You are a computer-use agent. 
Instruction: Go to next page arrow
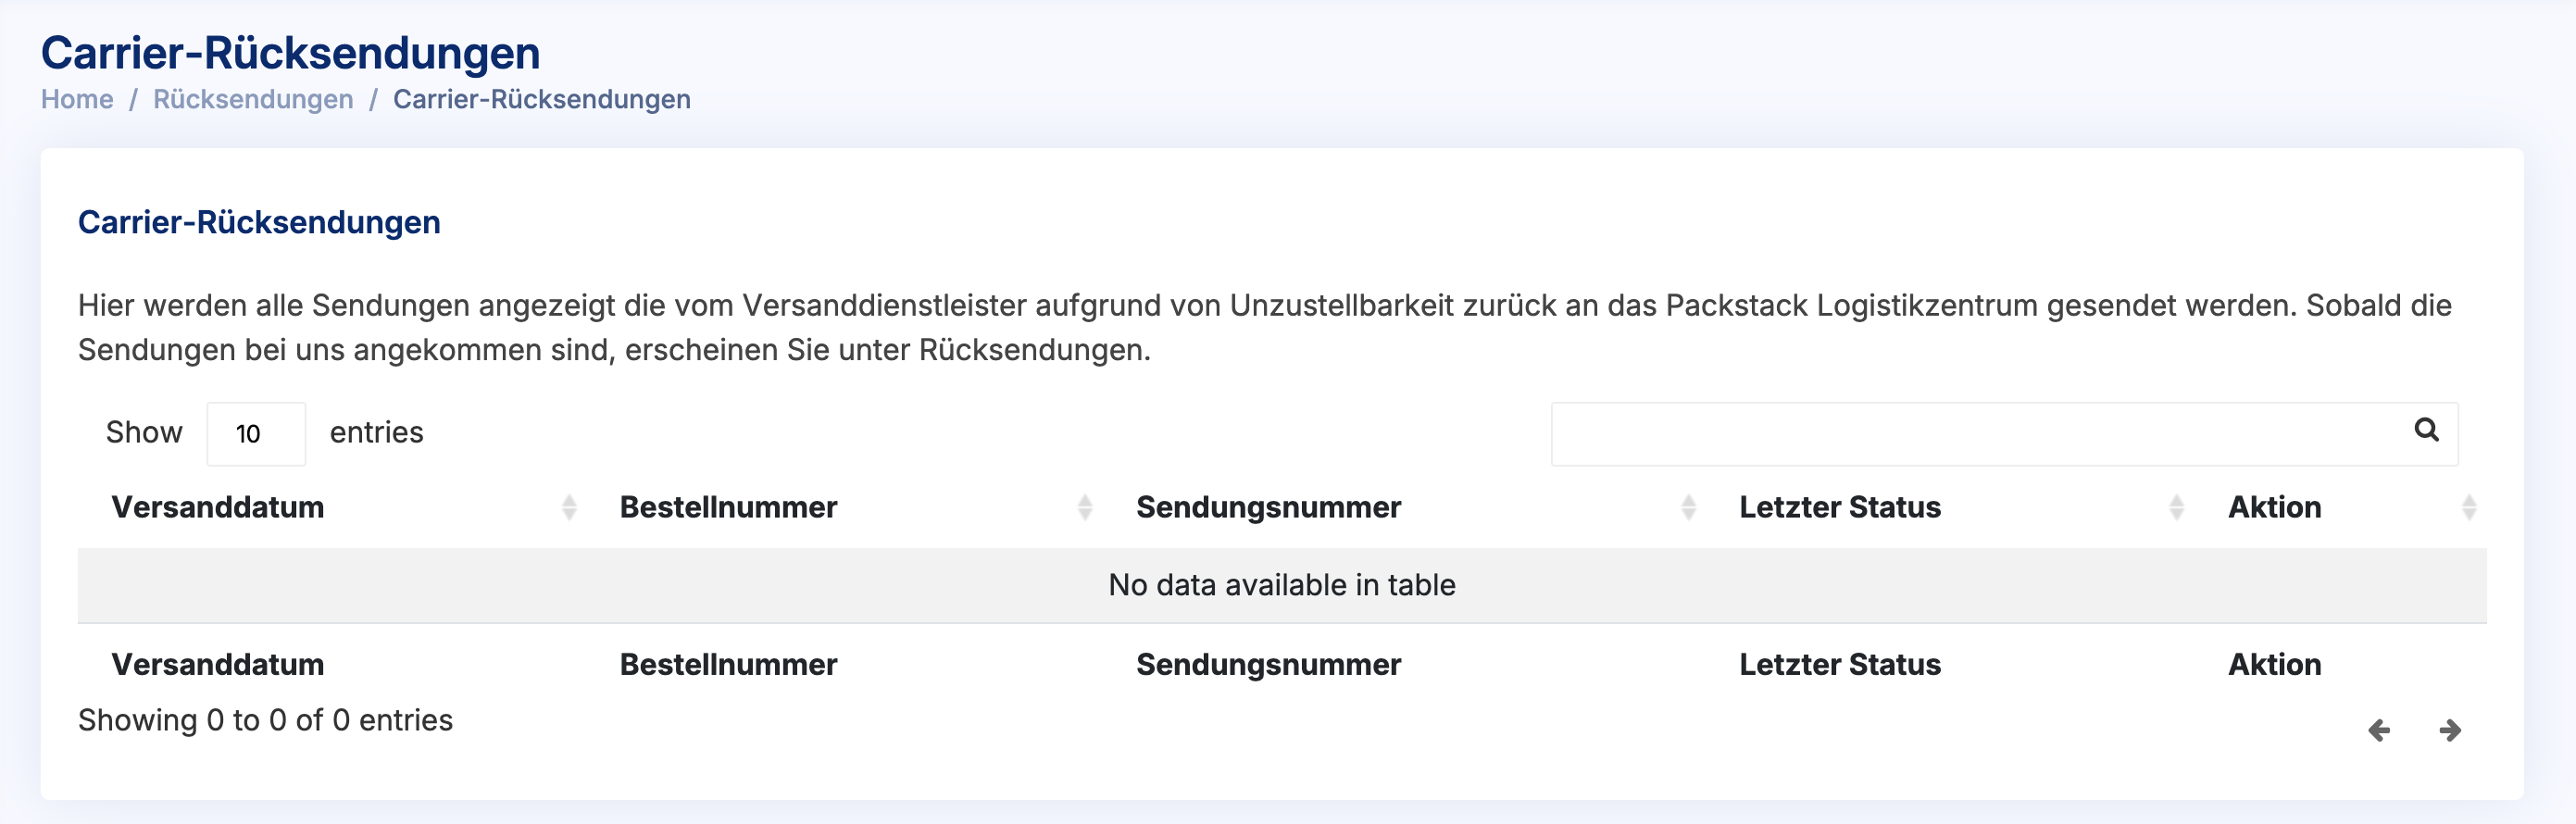coord(2450,730)
